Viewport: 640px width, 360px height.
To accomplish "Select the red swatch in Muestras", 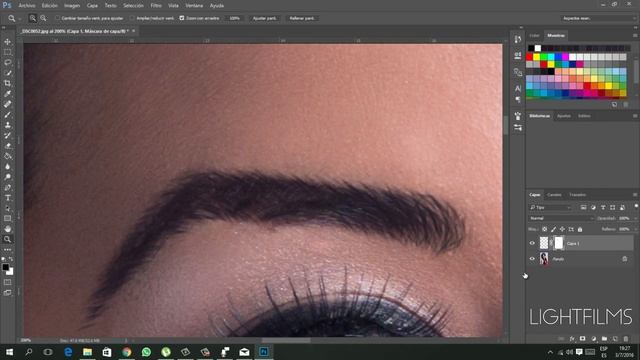I will click(x=530, y=57).
